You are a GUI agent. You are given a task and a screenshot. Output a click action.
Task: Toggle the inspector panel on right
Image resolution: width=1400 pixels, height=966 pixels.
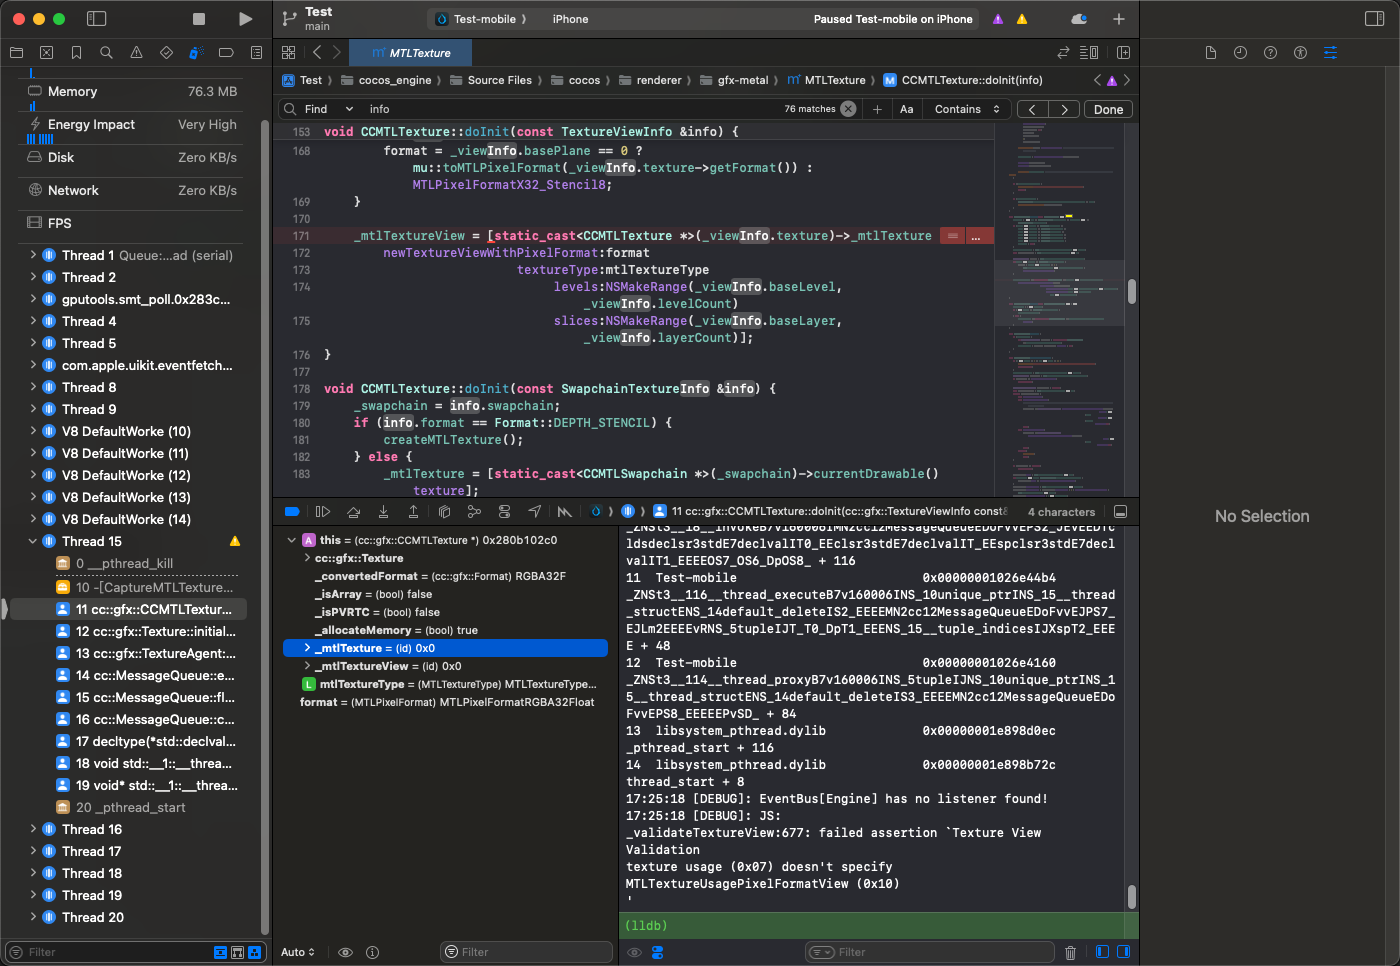[1374, 19]
